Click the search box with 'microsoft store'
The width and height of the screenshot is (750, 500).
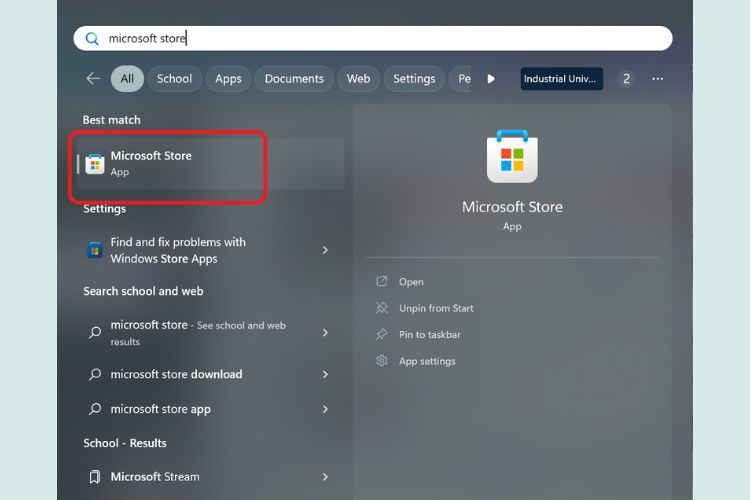coord(373,38)
